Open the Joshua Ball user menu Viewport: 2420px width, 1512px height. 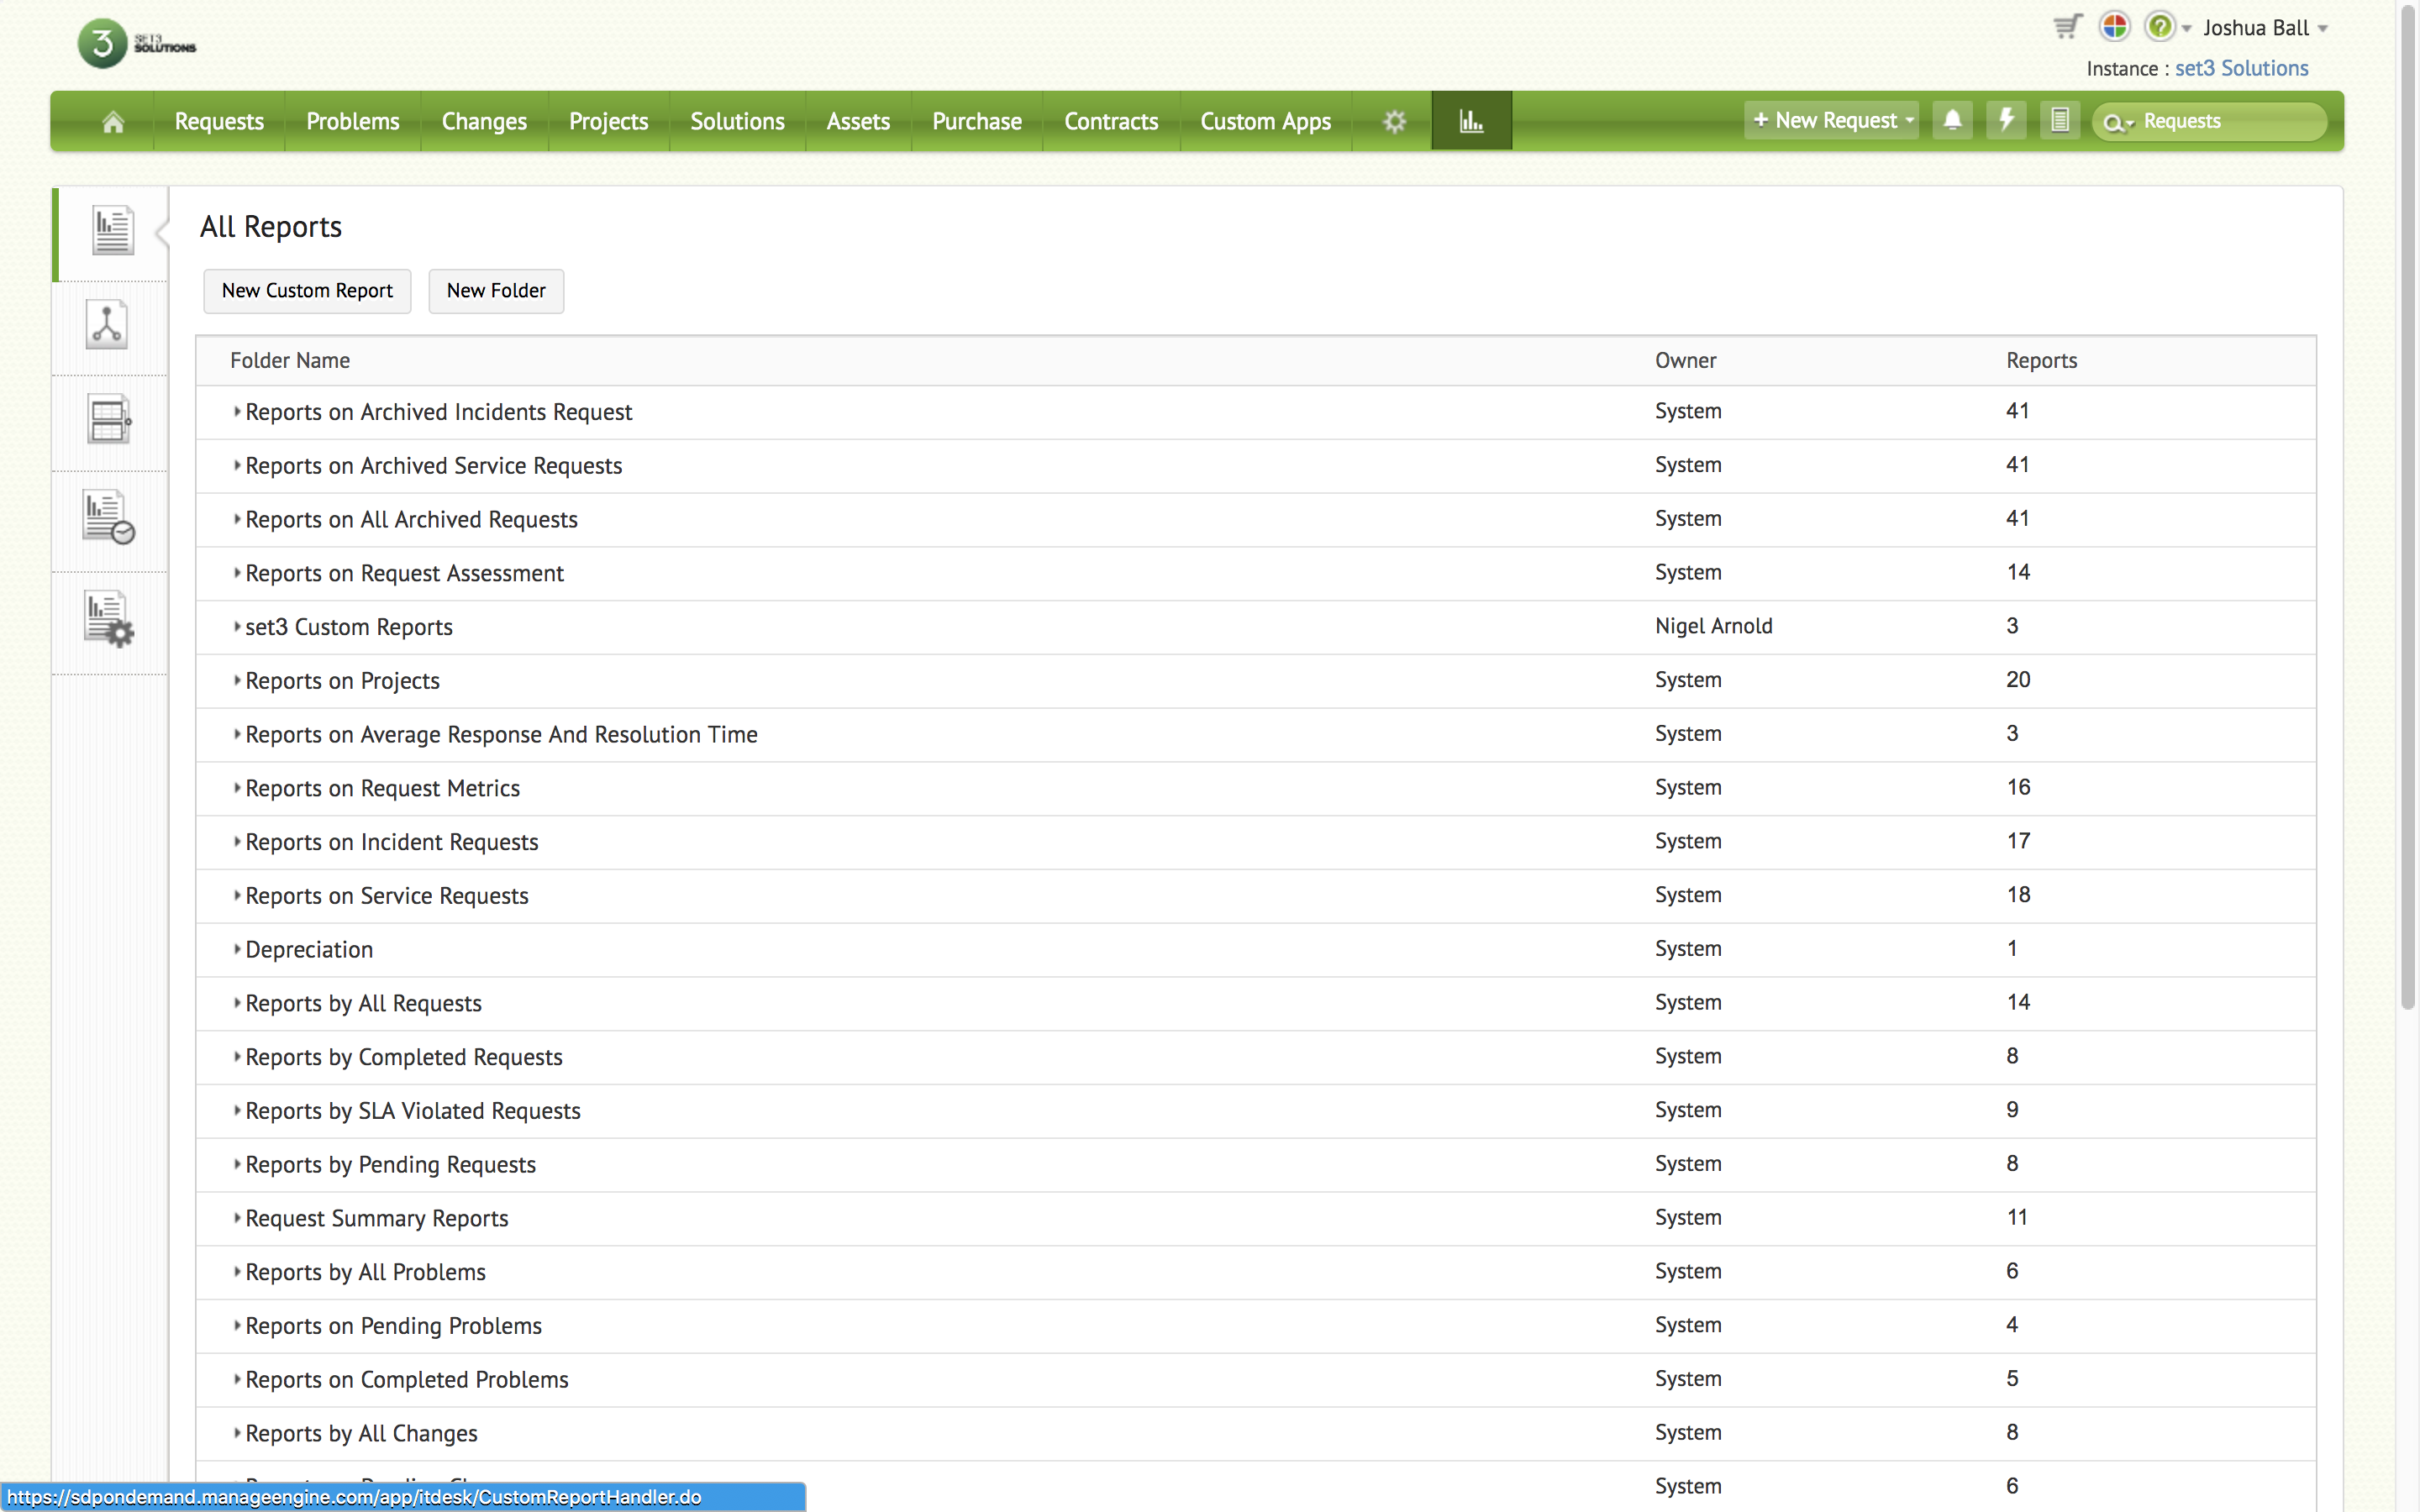coord(2264,28)
